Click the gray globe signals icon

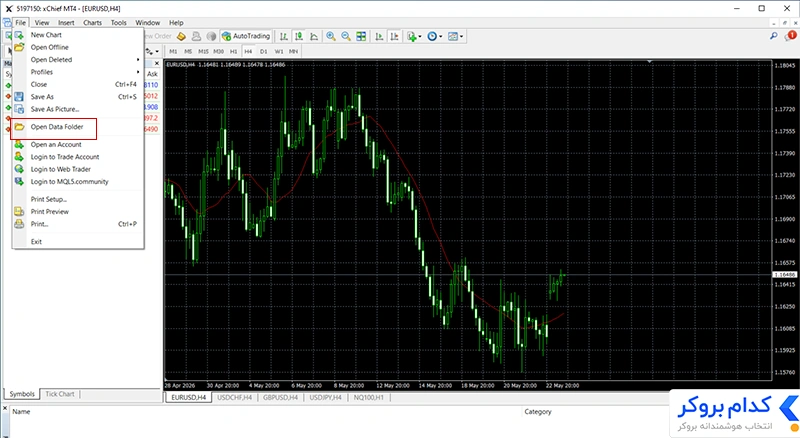coord(211,36)
